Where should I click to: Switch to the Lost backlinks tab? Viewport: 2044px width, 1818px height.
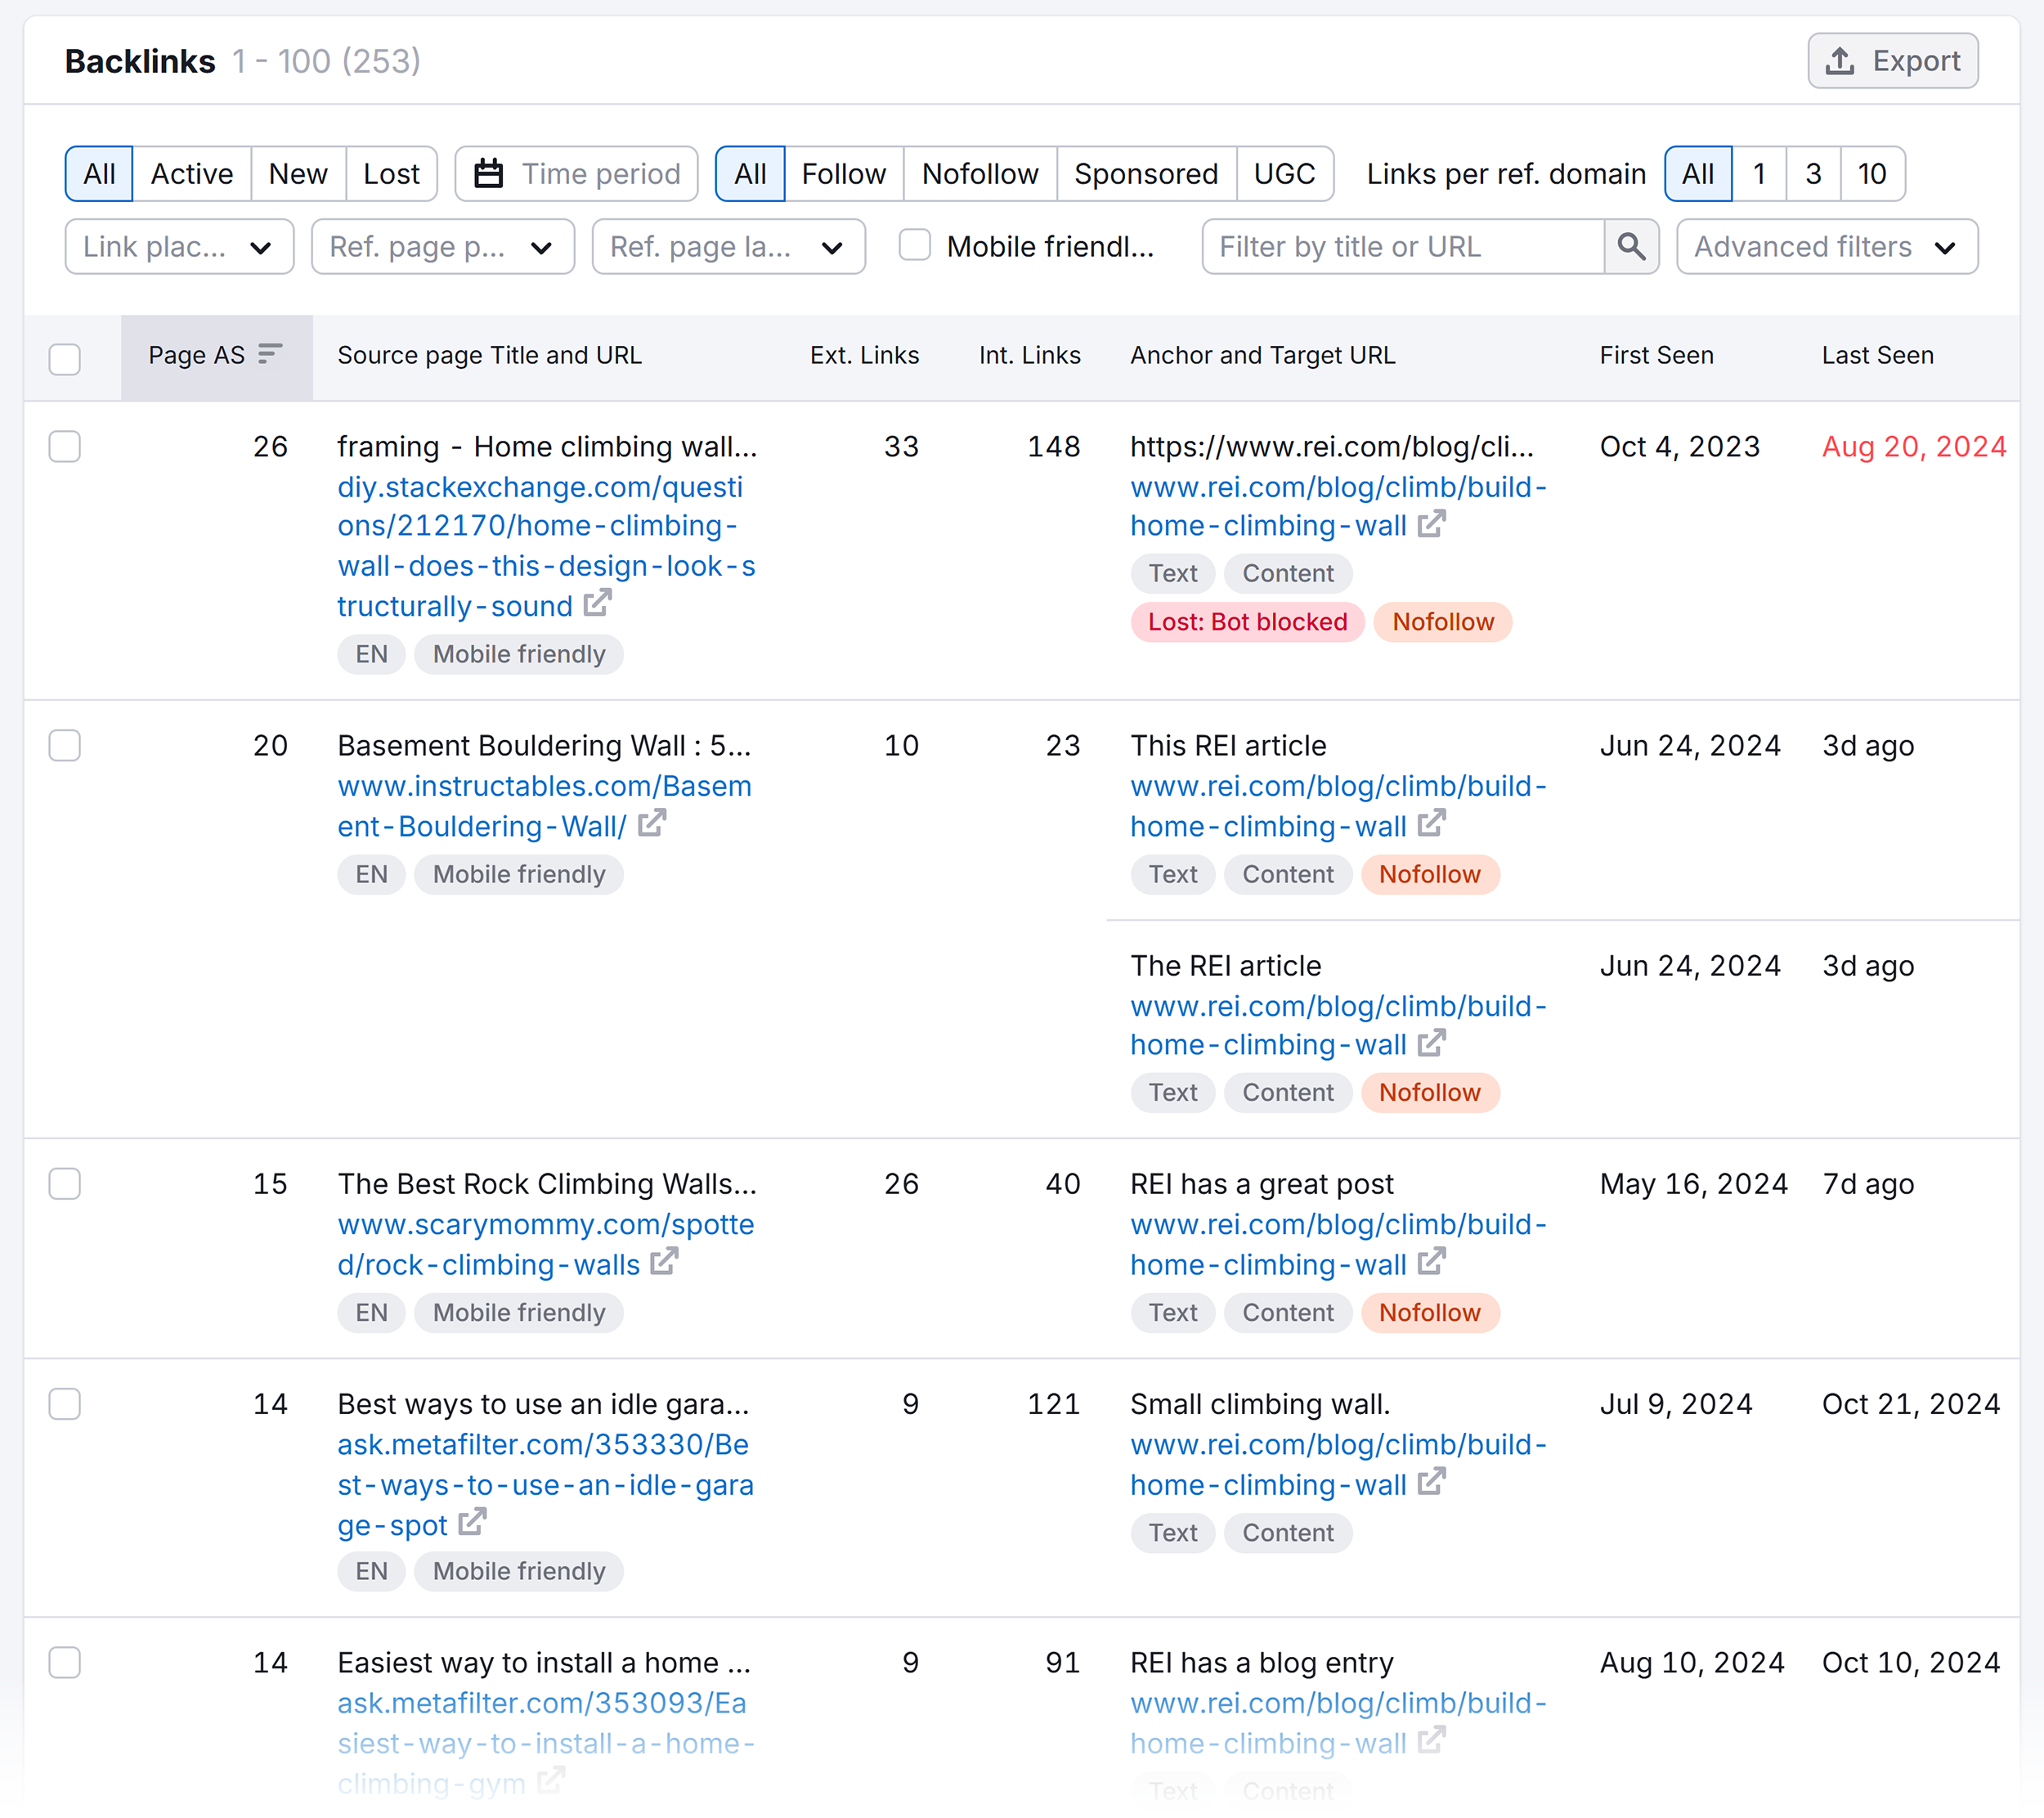coord(391,173)
